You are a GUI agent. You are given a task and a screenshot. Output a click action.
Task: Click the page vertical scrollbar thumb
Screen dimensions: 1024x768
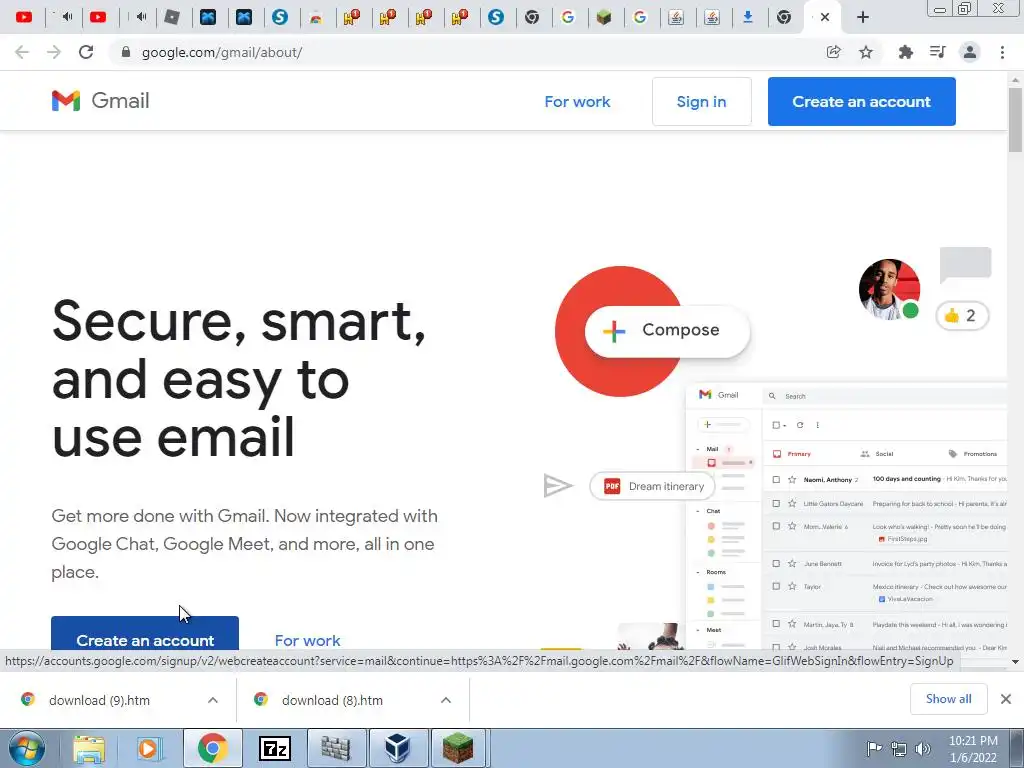point(1015,120)
